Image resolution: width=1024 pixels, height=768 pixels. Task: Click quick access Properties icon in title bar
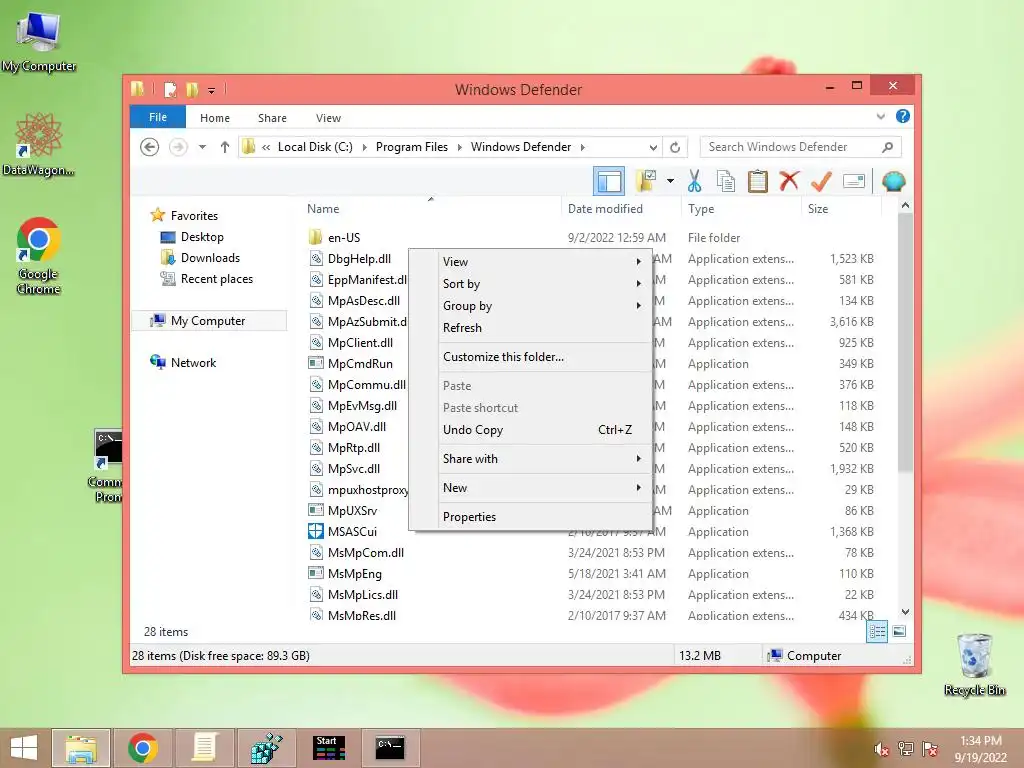170,89
